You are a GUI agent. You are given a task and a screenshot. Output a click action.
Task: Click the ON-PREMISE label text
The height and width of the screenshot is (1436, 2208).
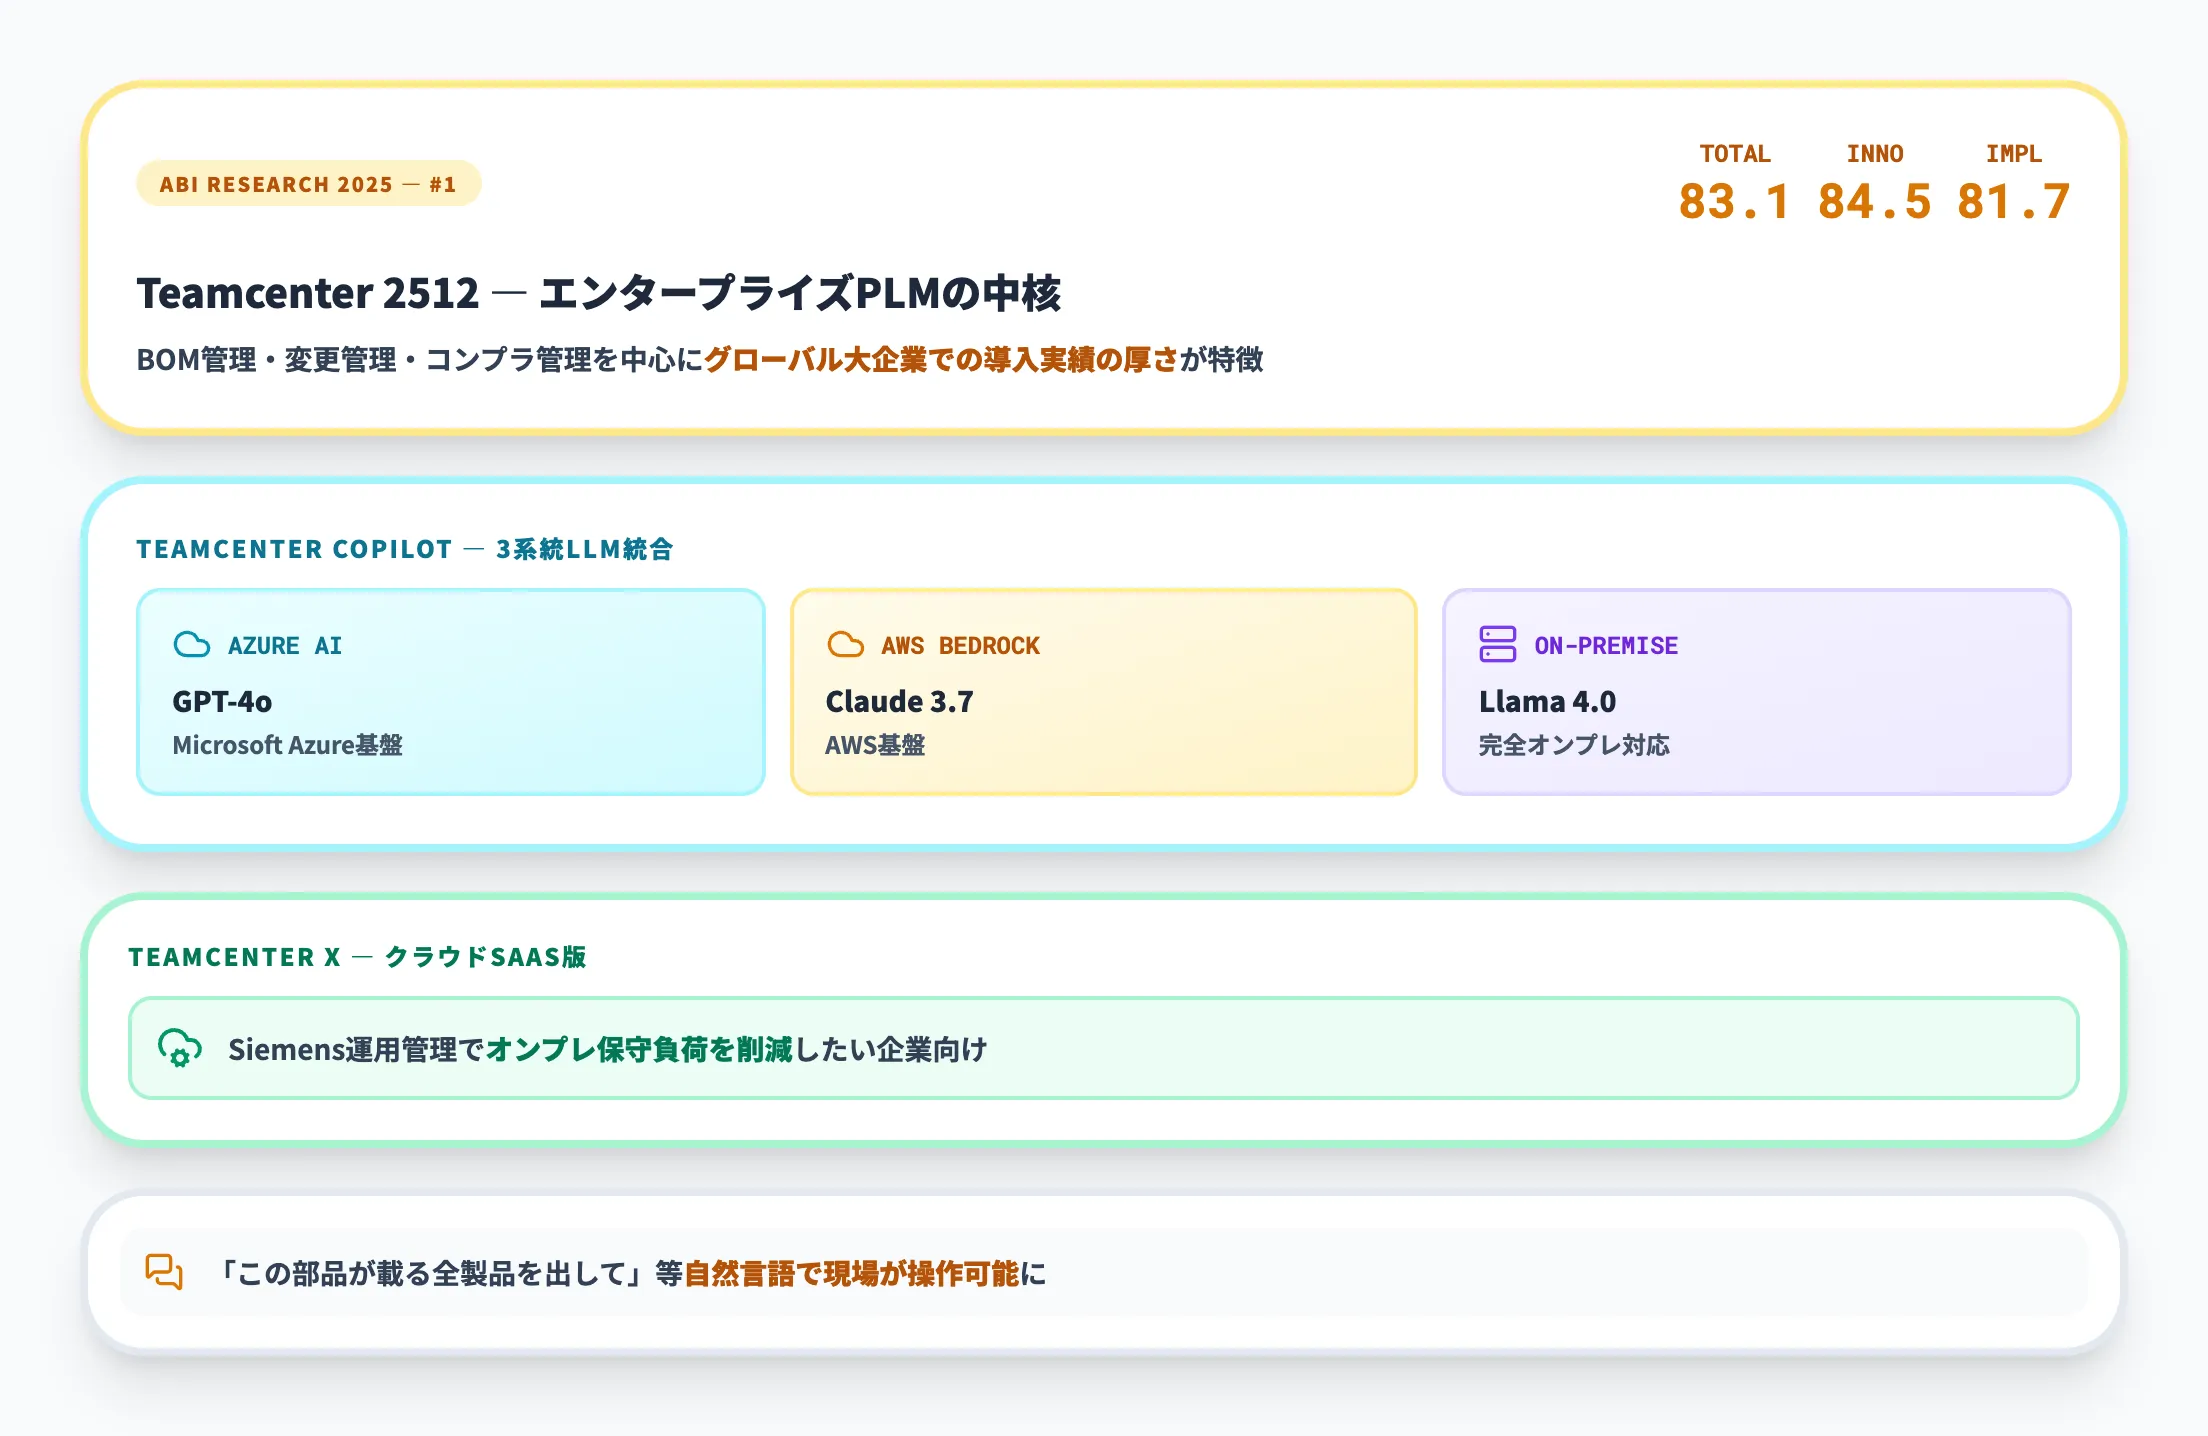pyautogui.click(x=1607, y=646)
